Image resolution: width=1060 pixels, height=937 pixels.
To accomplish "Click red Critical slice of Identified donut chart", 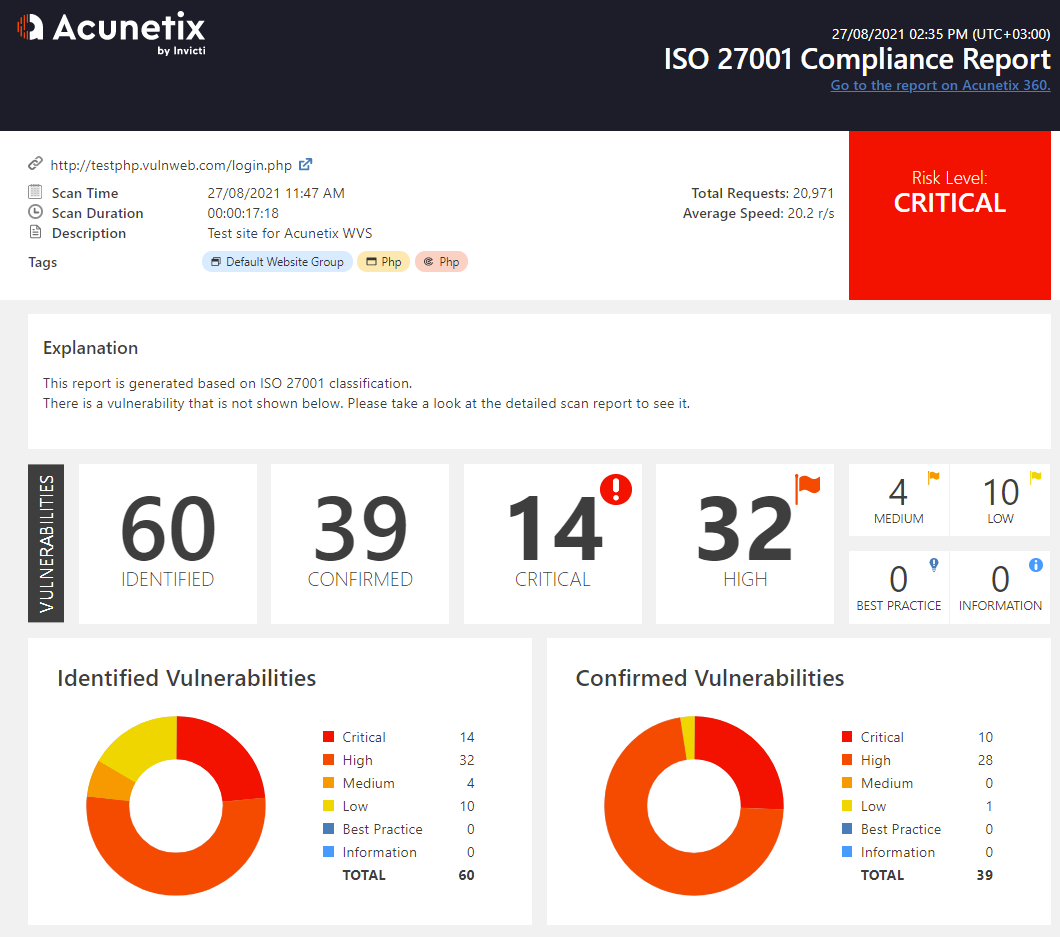I will point(222,759).
